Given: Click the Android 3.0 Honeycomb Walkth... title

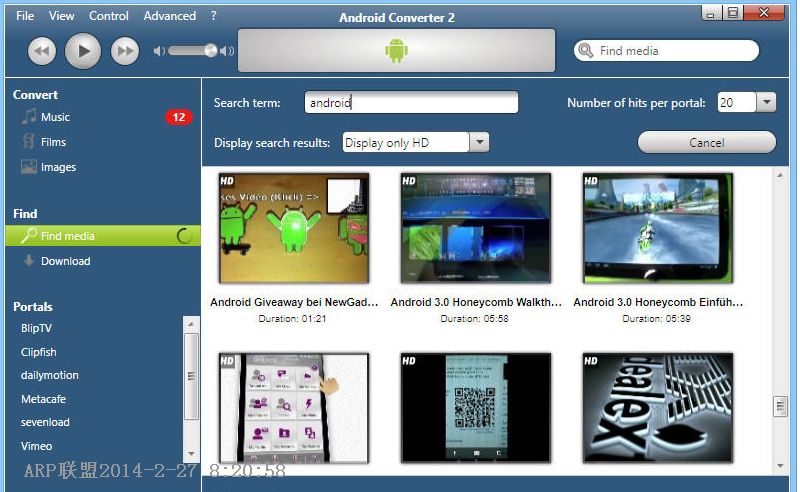Looking at the screenshot, I should (x=476, y=302).
